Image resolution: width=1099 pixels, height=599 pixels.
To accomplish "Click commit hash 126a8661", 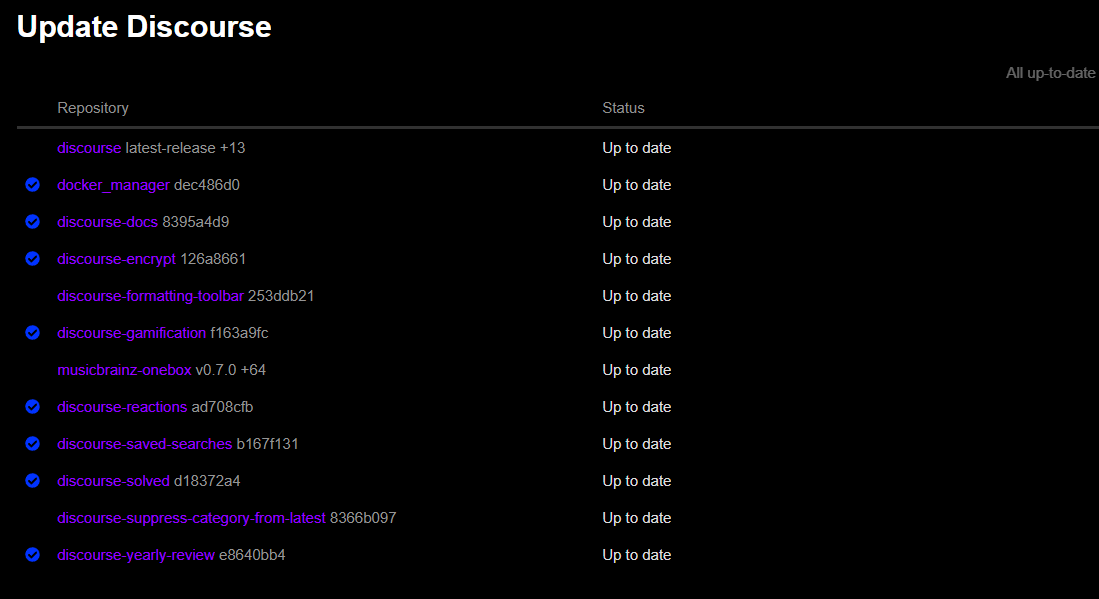I will pyautogui.click(x=213, y=259).
